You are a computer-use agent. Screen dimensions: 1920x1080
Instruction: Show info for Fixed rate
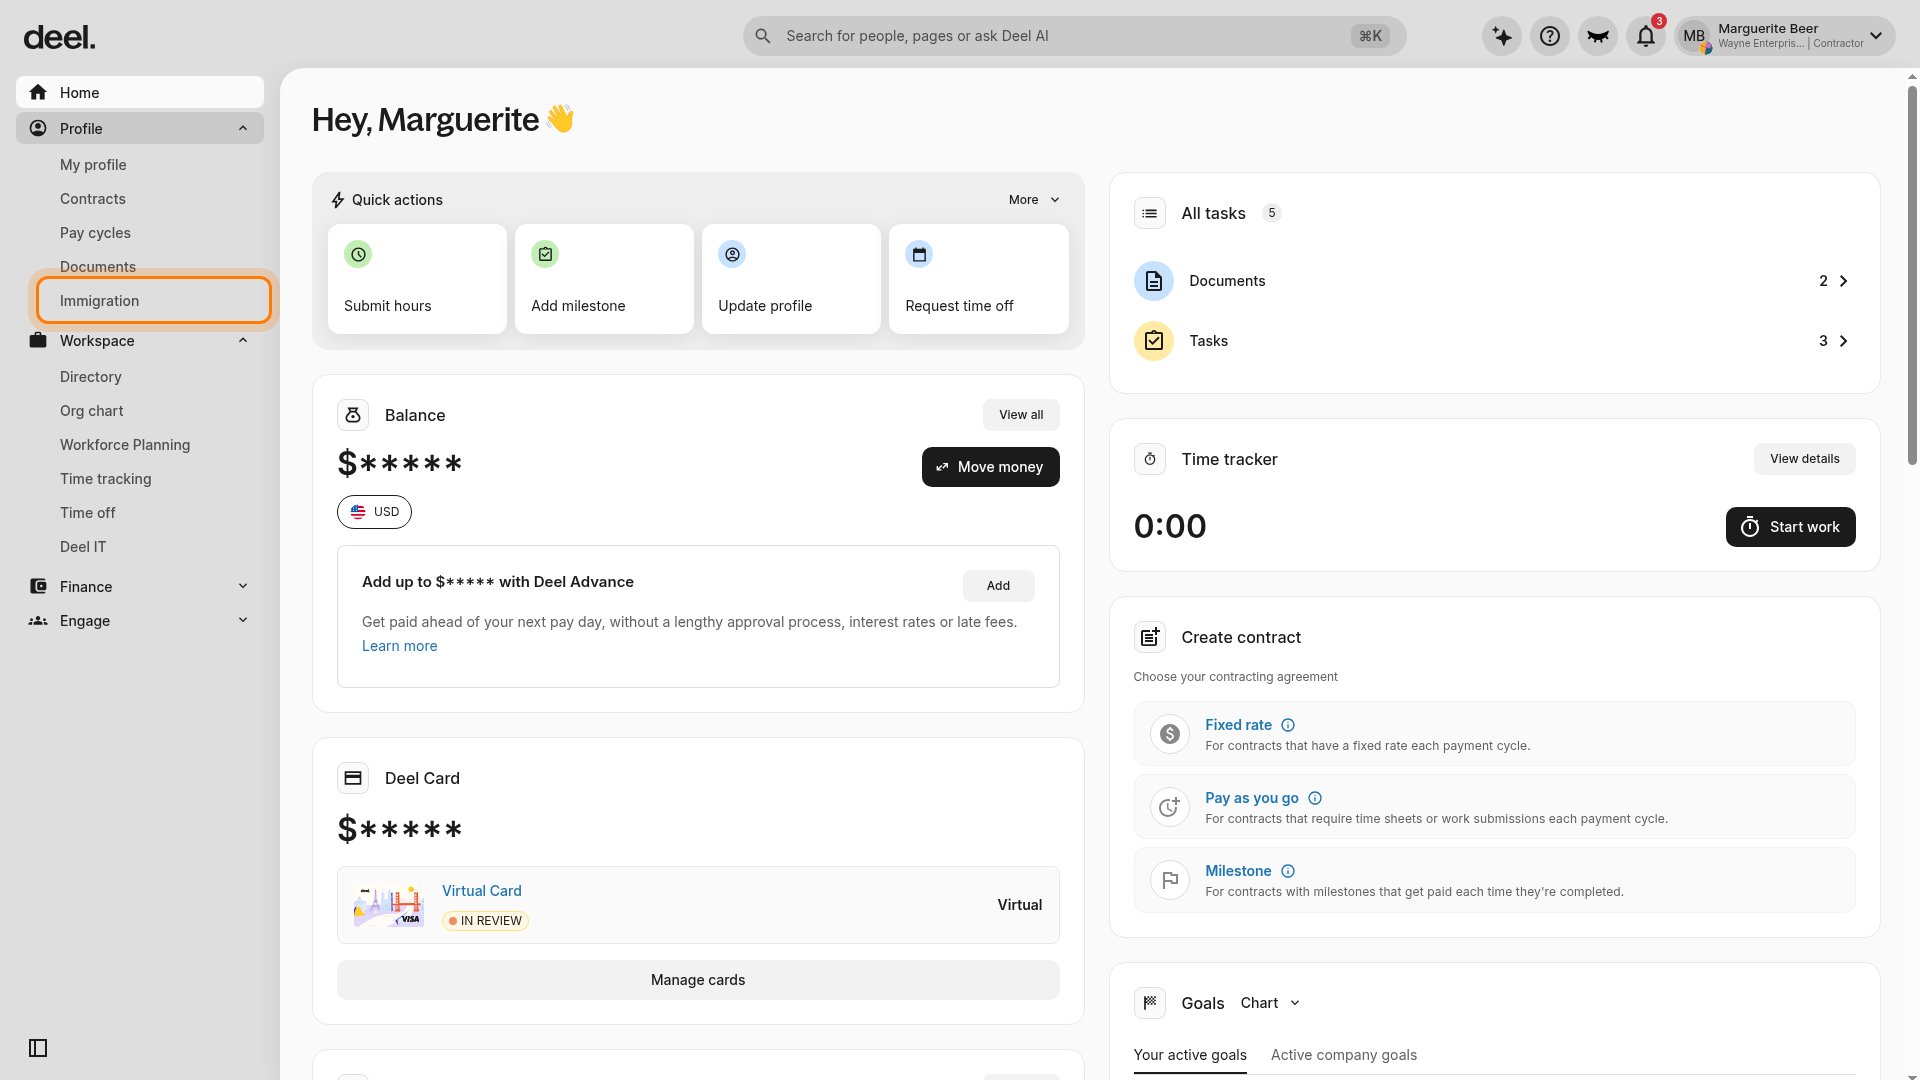[1288, 725]
